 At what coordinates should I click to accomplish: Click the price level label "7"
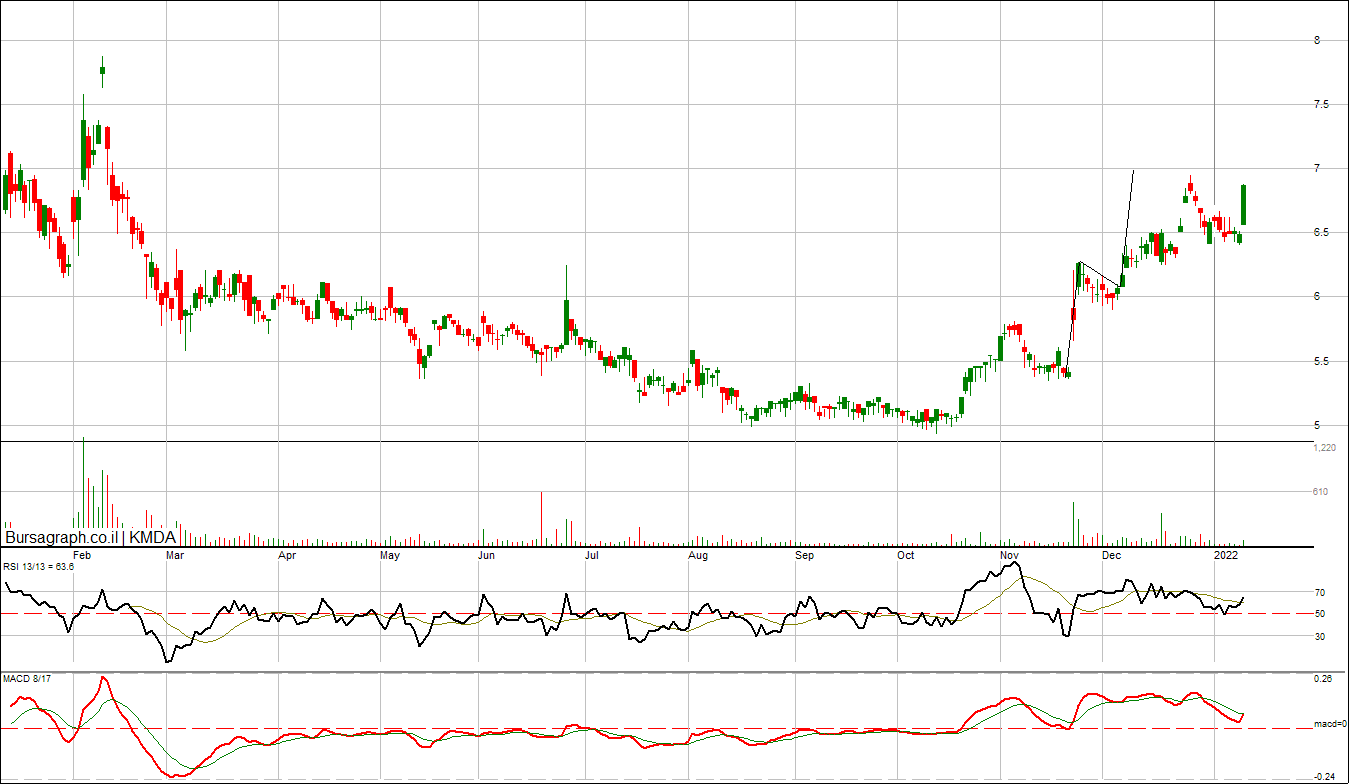point(1315,169)
